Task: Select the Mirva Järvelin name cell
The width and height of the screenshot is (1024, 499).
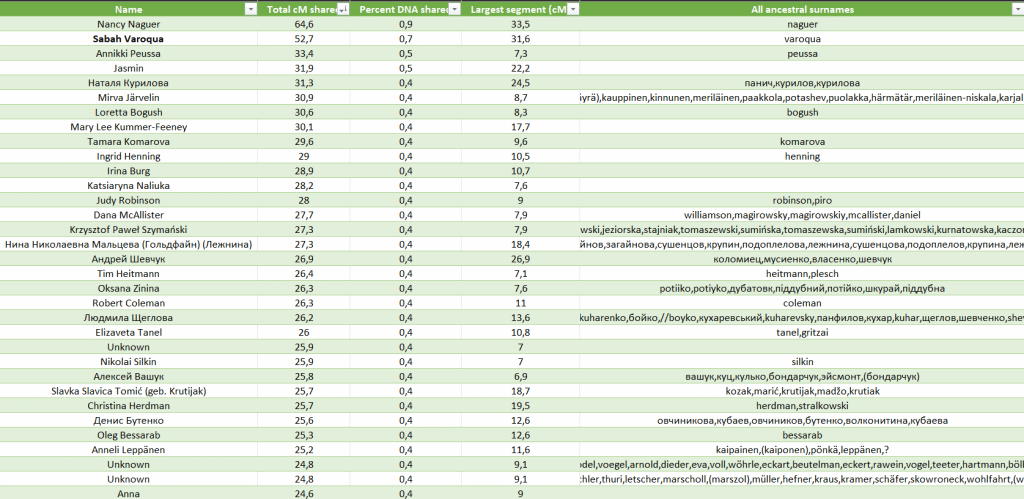Action: point(128,98)
